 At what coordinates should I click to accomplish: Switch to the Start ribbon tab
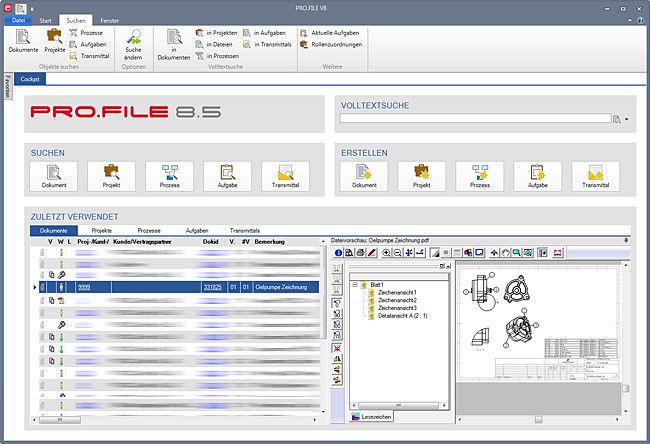[x=45, y=20]
